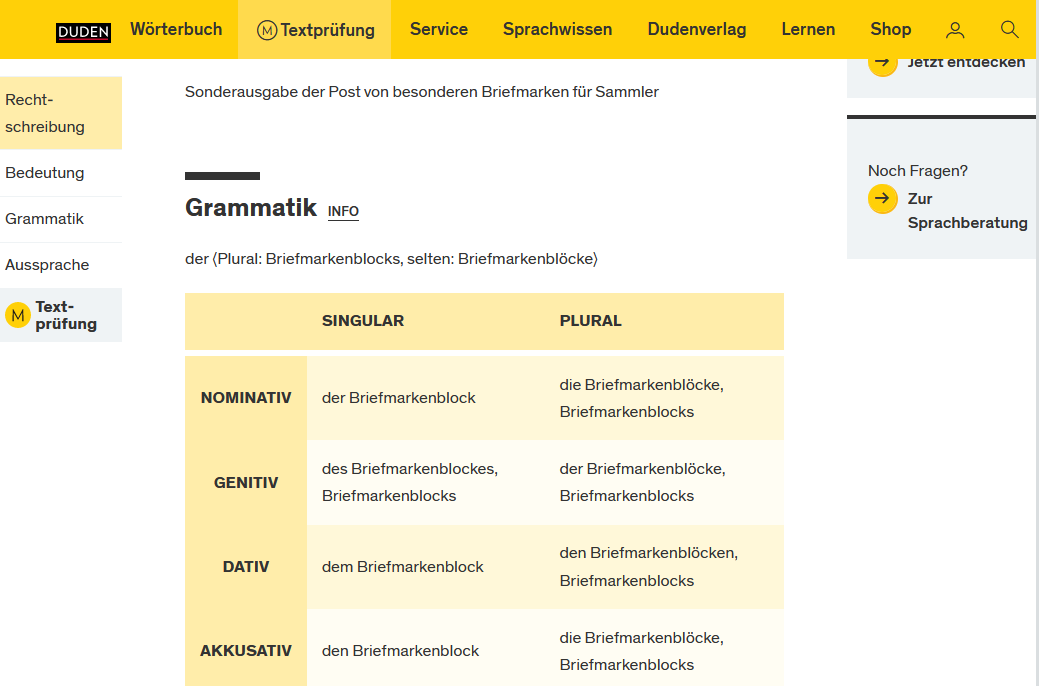This screenshot has height=686, width=1039.
Task: Click the Jetzt entdecken link
Action: [965, 62]
